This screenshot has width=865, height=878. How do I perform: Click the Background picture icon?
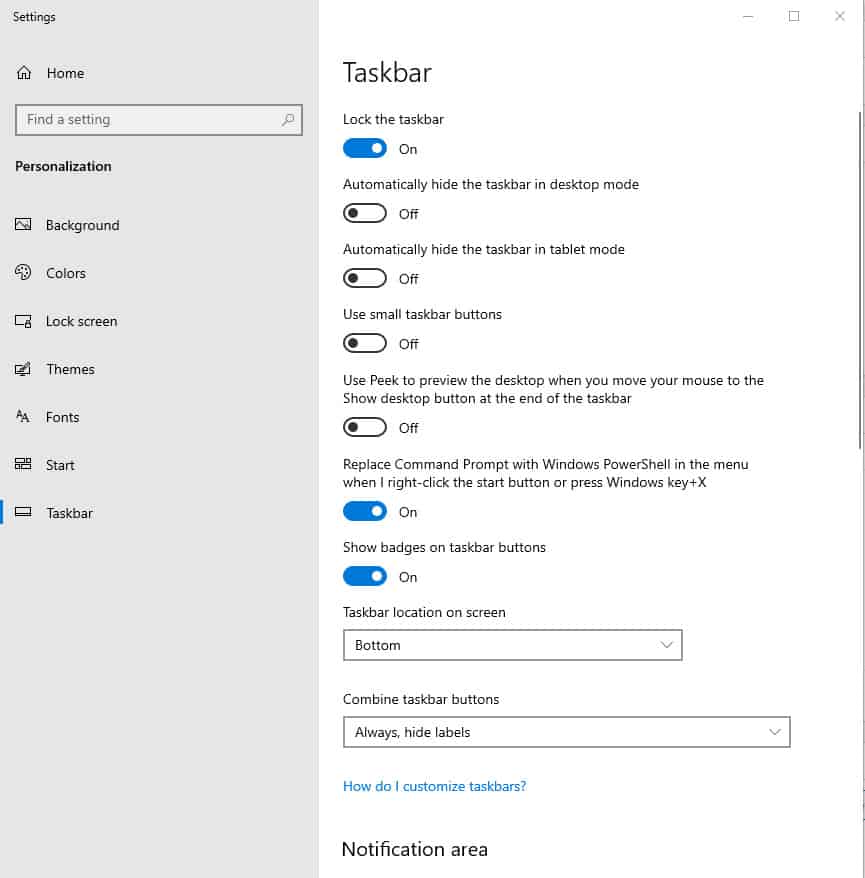pos(23,225)
